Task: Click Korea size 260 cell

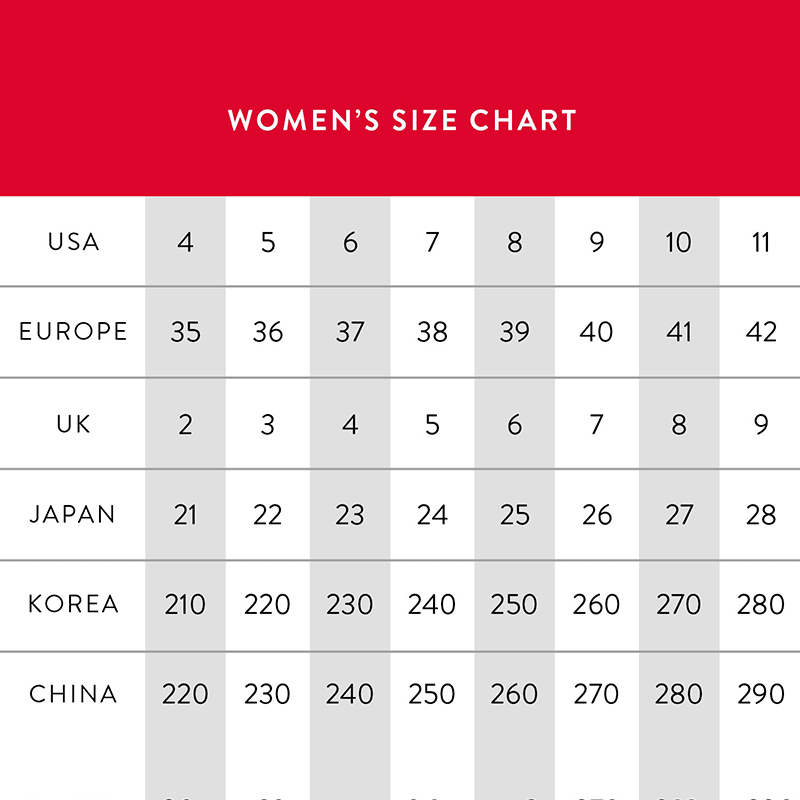Action: point(597,604)
